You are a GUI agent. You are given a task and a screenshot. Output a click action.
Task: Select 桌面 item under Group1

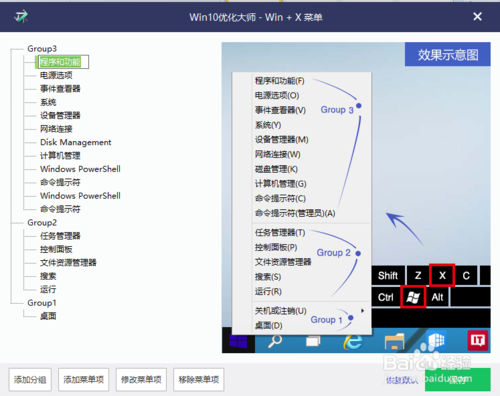coord(48,316)
